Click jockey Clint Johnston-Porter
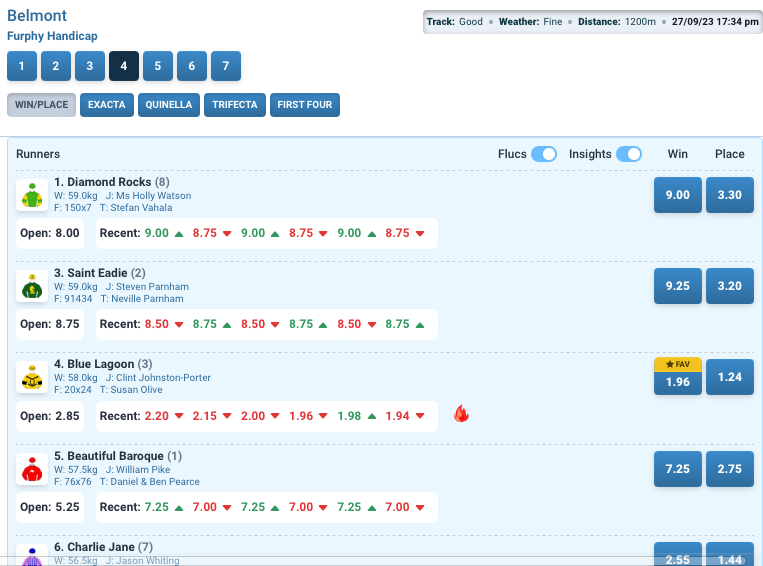Image resolution: width=763 pixels, height=566 pixels. point(158,378)
